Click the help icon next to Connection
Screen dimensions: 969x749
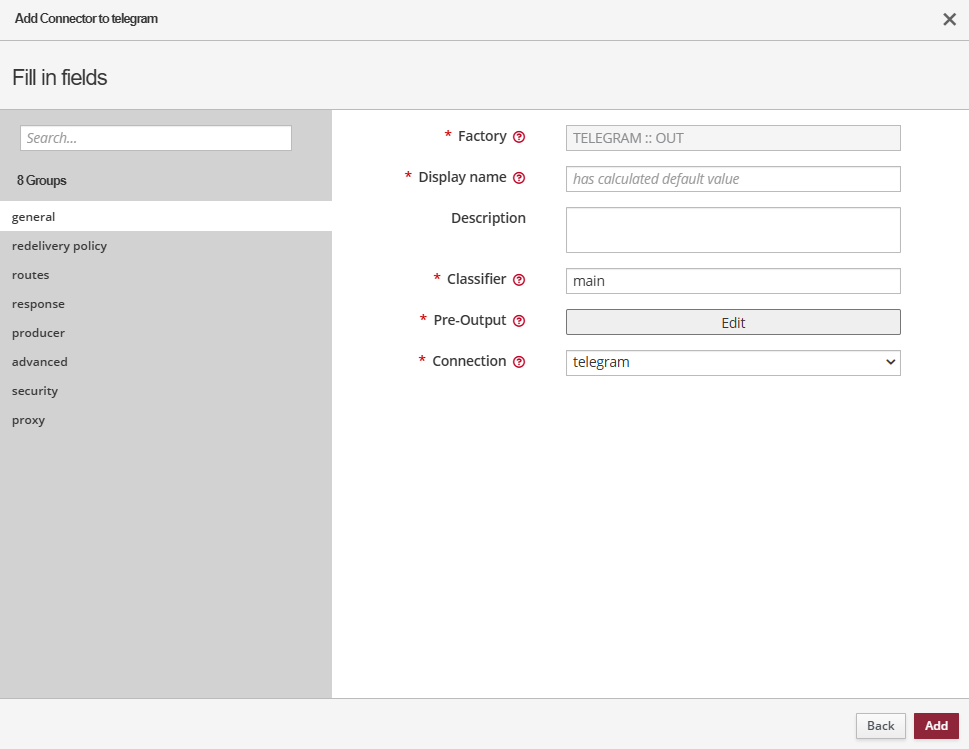519,362
